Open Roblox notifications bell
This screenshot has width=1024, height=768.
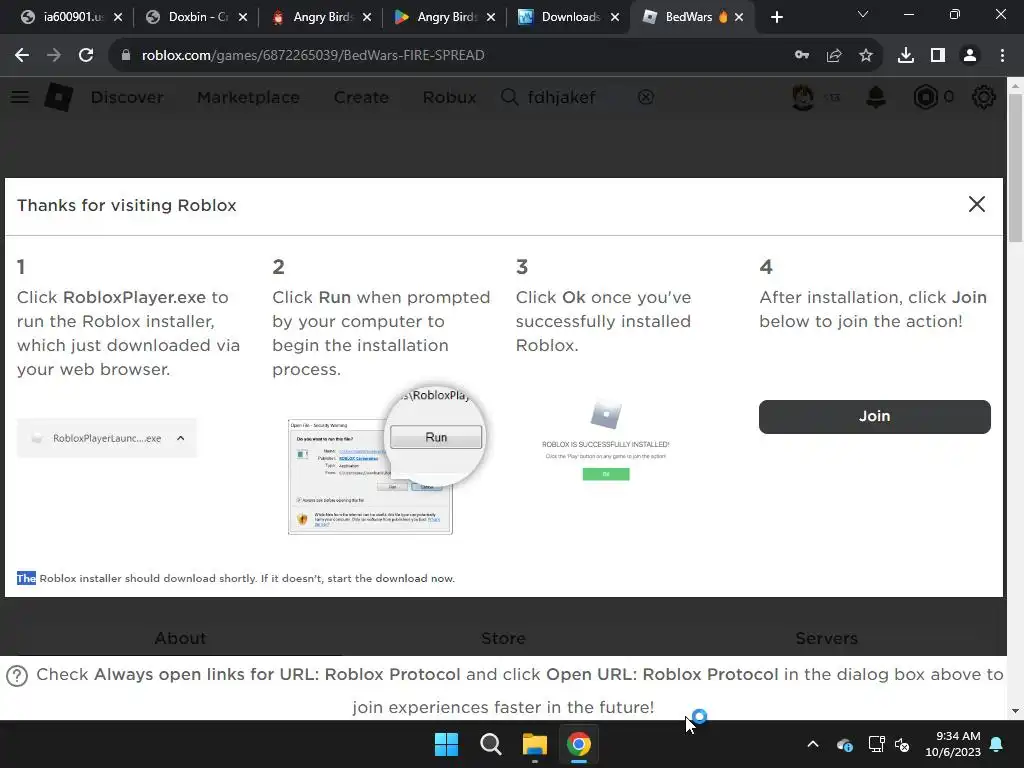(x=876, y=97)
